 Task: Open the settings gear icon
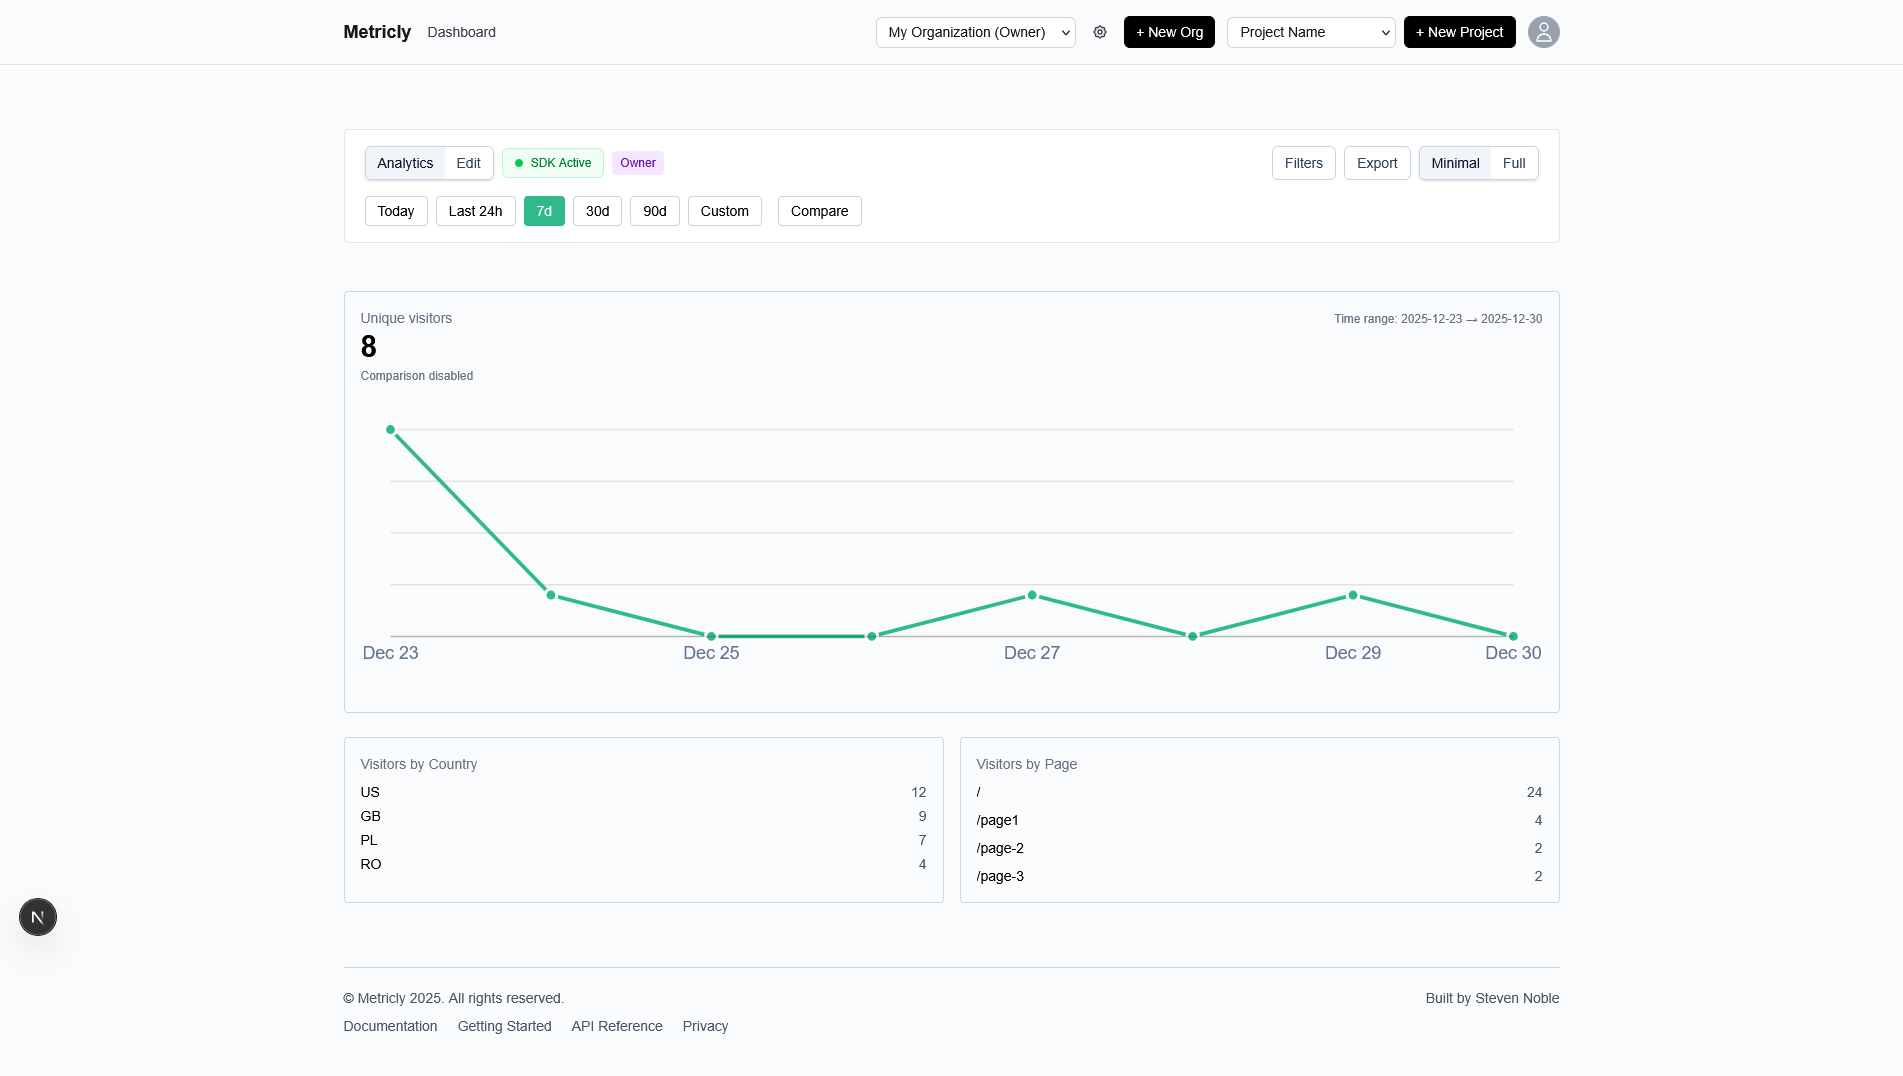pyautogui.click(x=1100, y=32)
